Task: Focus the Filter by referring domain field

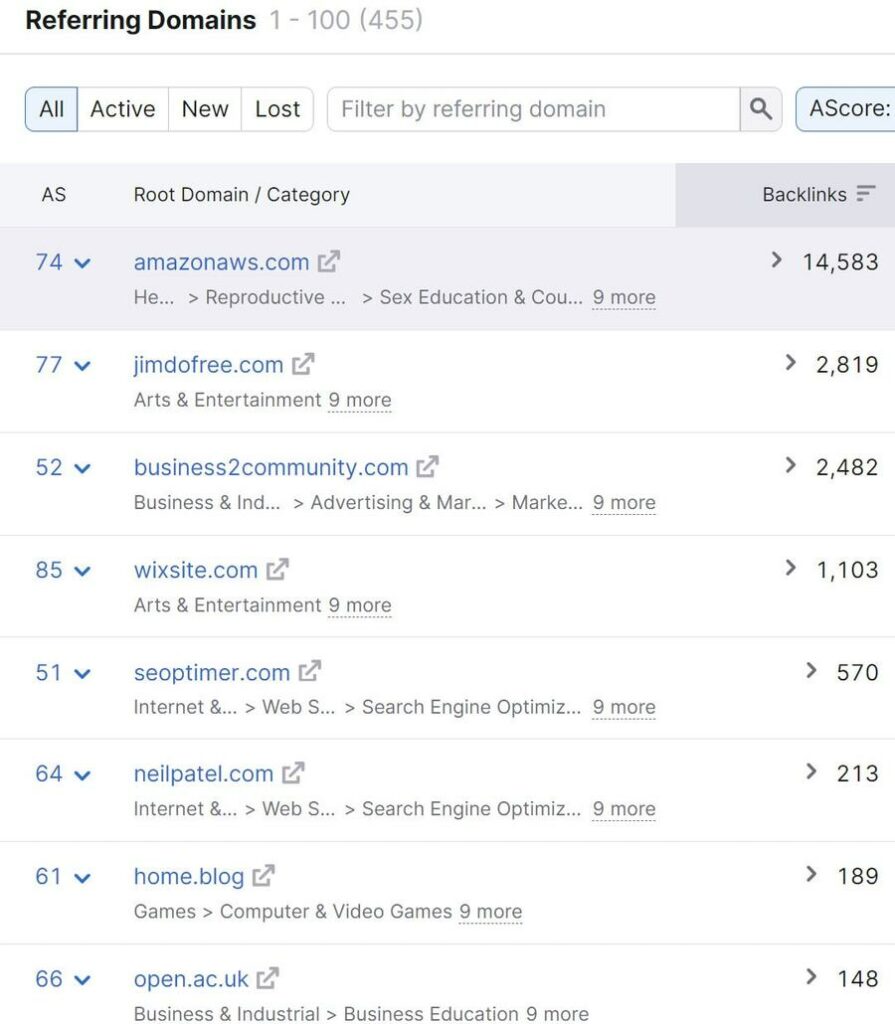Action: coord(534,109)
